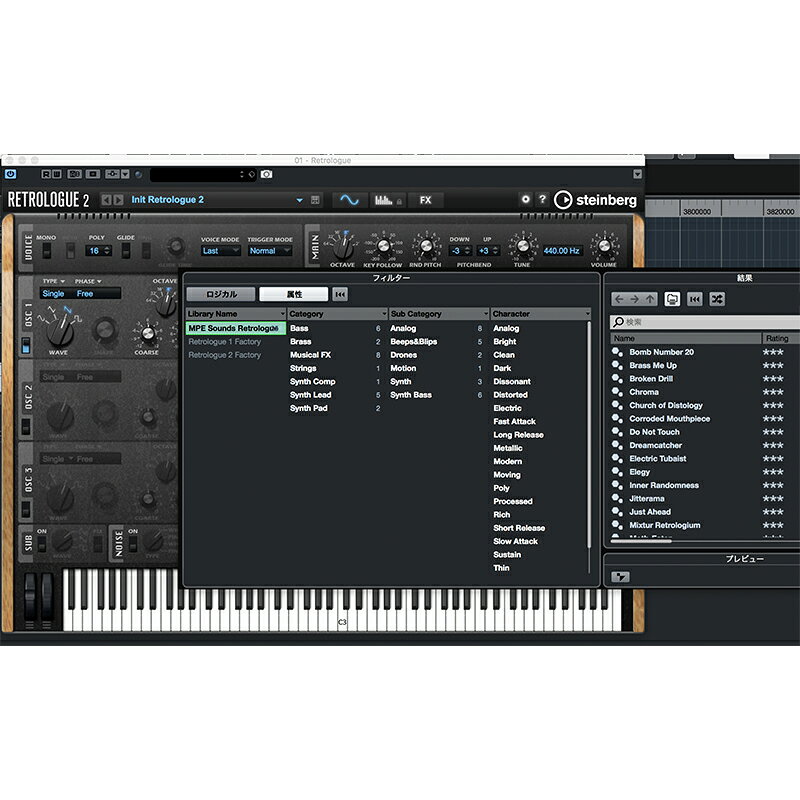Click reset filter icon in filter panel
The height and width of the screenshot is (800, 800).
pyautogui.click(x=340, y=294)
